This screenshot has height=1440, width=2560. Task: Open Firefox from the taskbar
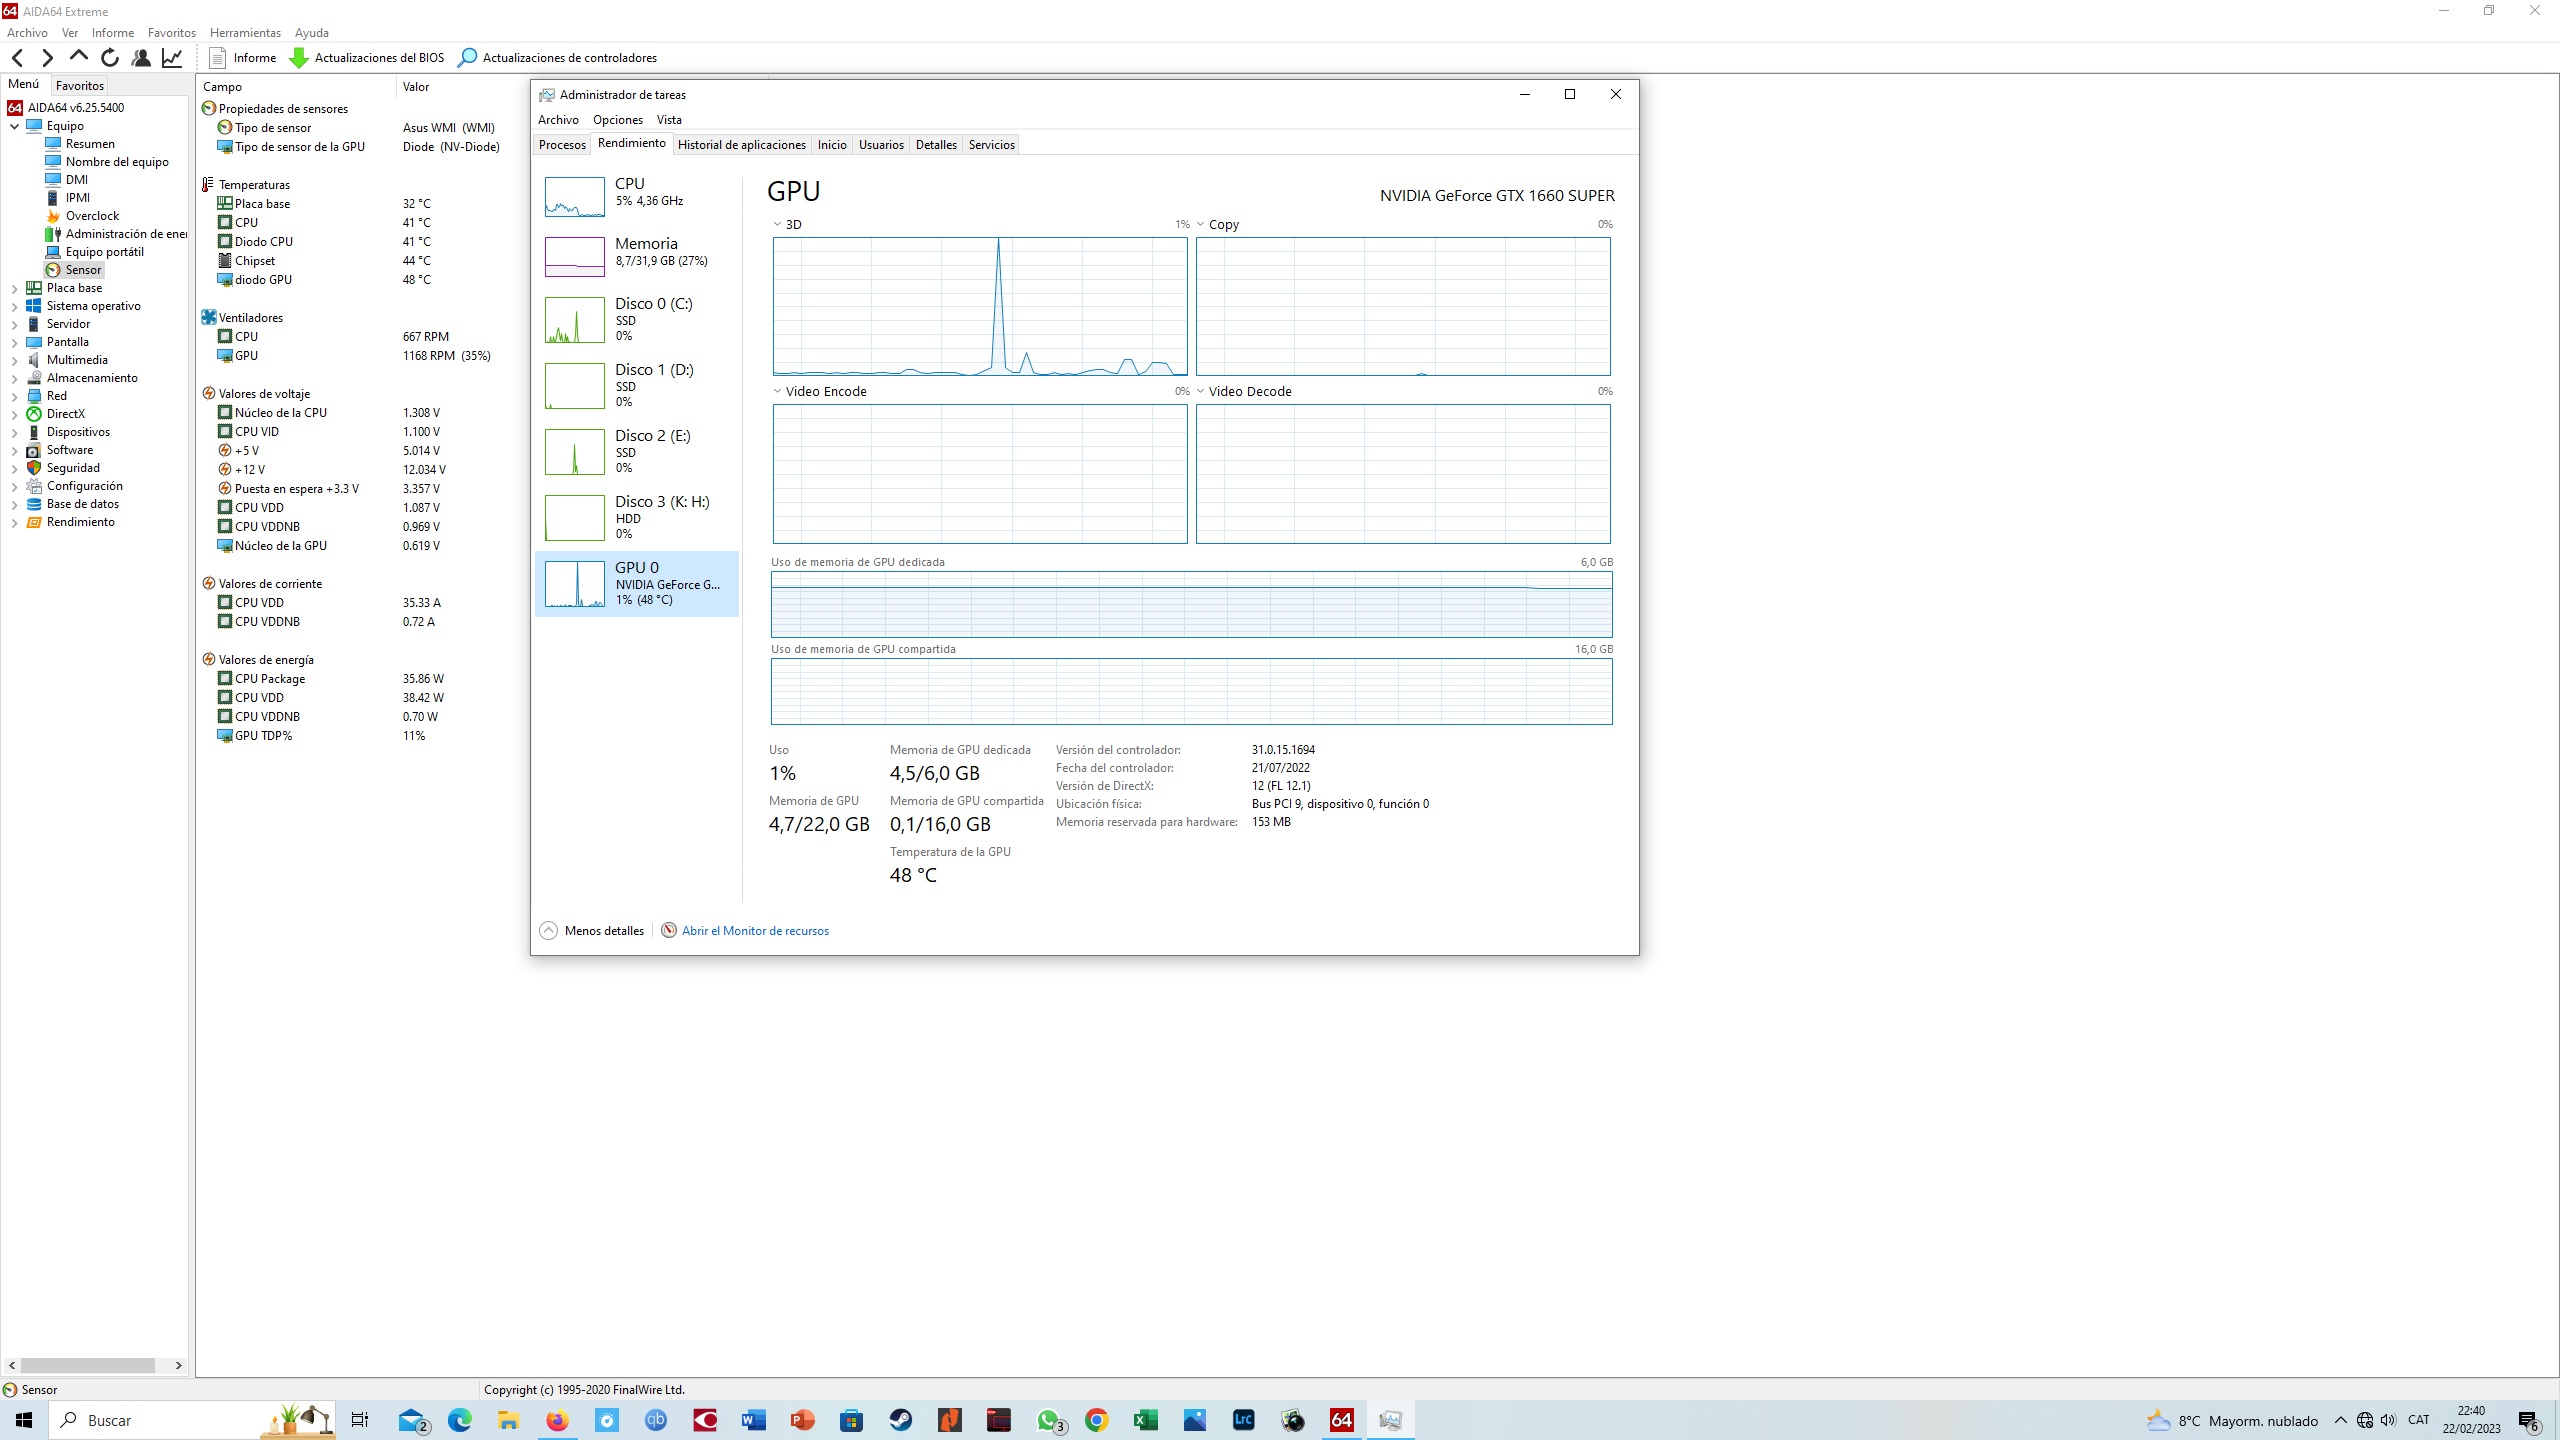[558, 1420]
